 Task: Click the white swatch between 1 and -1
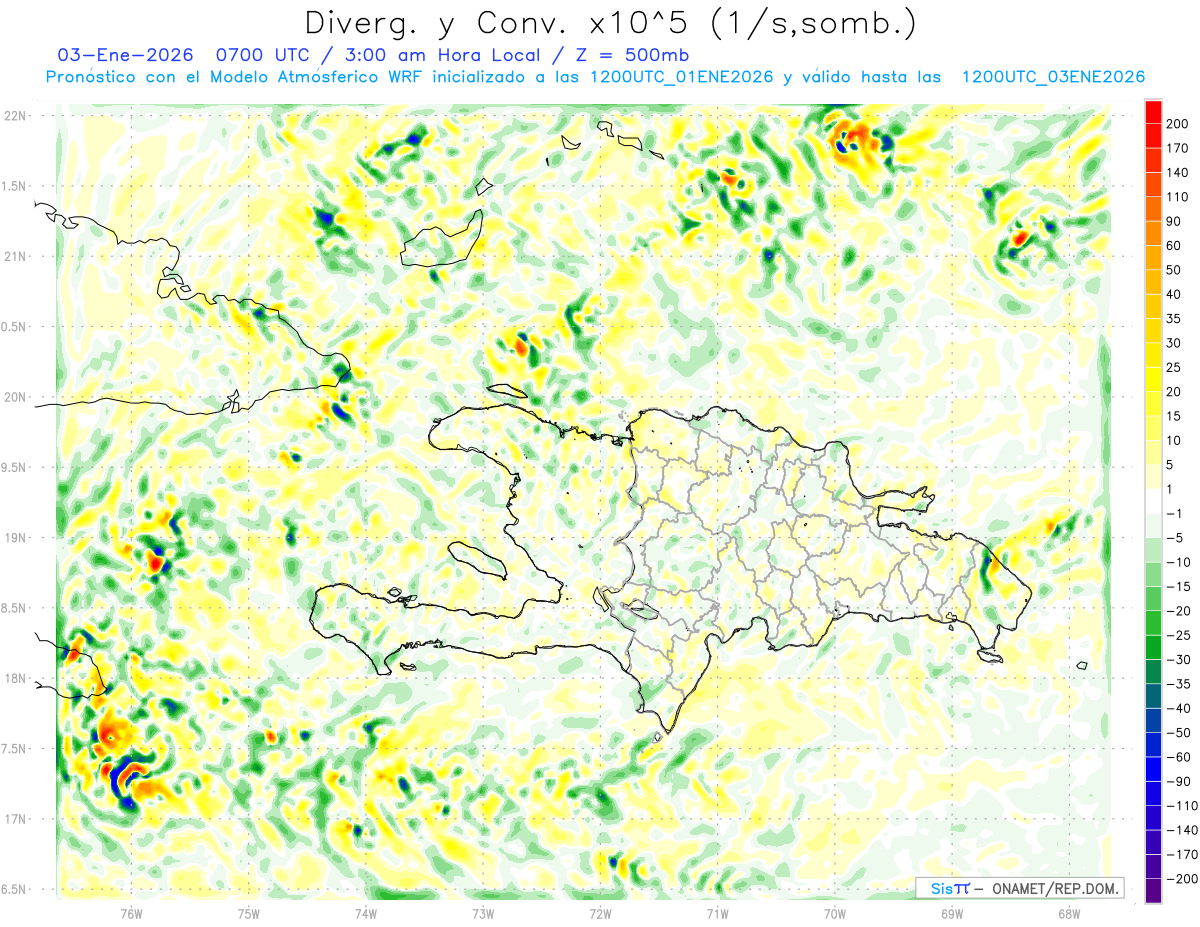click(x=1154, y=501)
